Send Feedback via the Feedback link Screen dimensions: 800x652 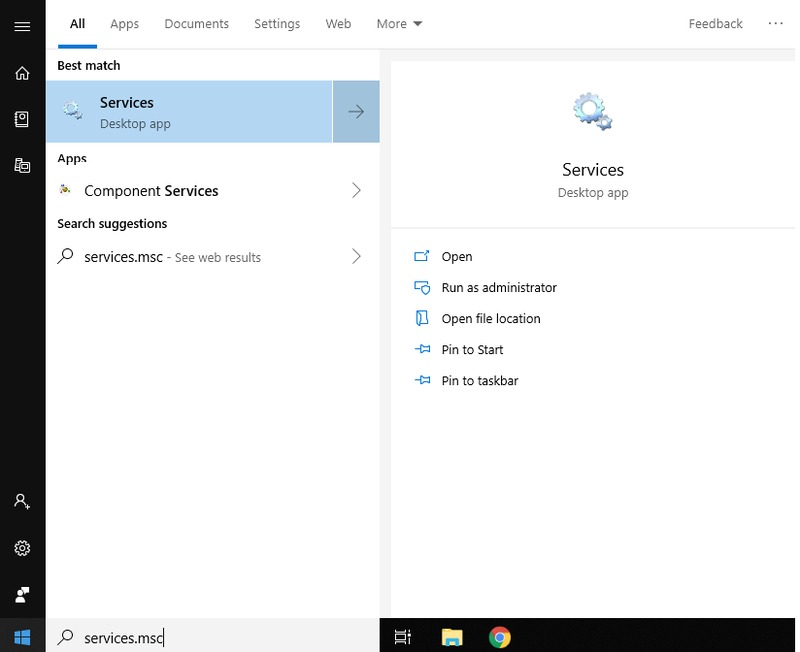715,24
